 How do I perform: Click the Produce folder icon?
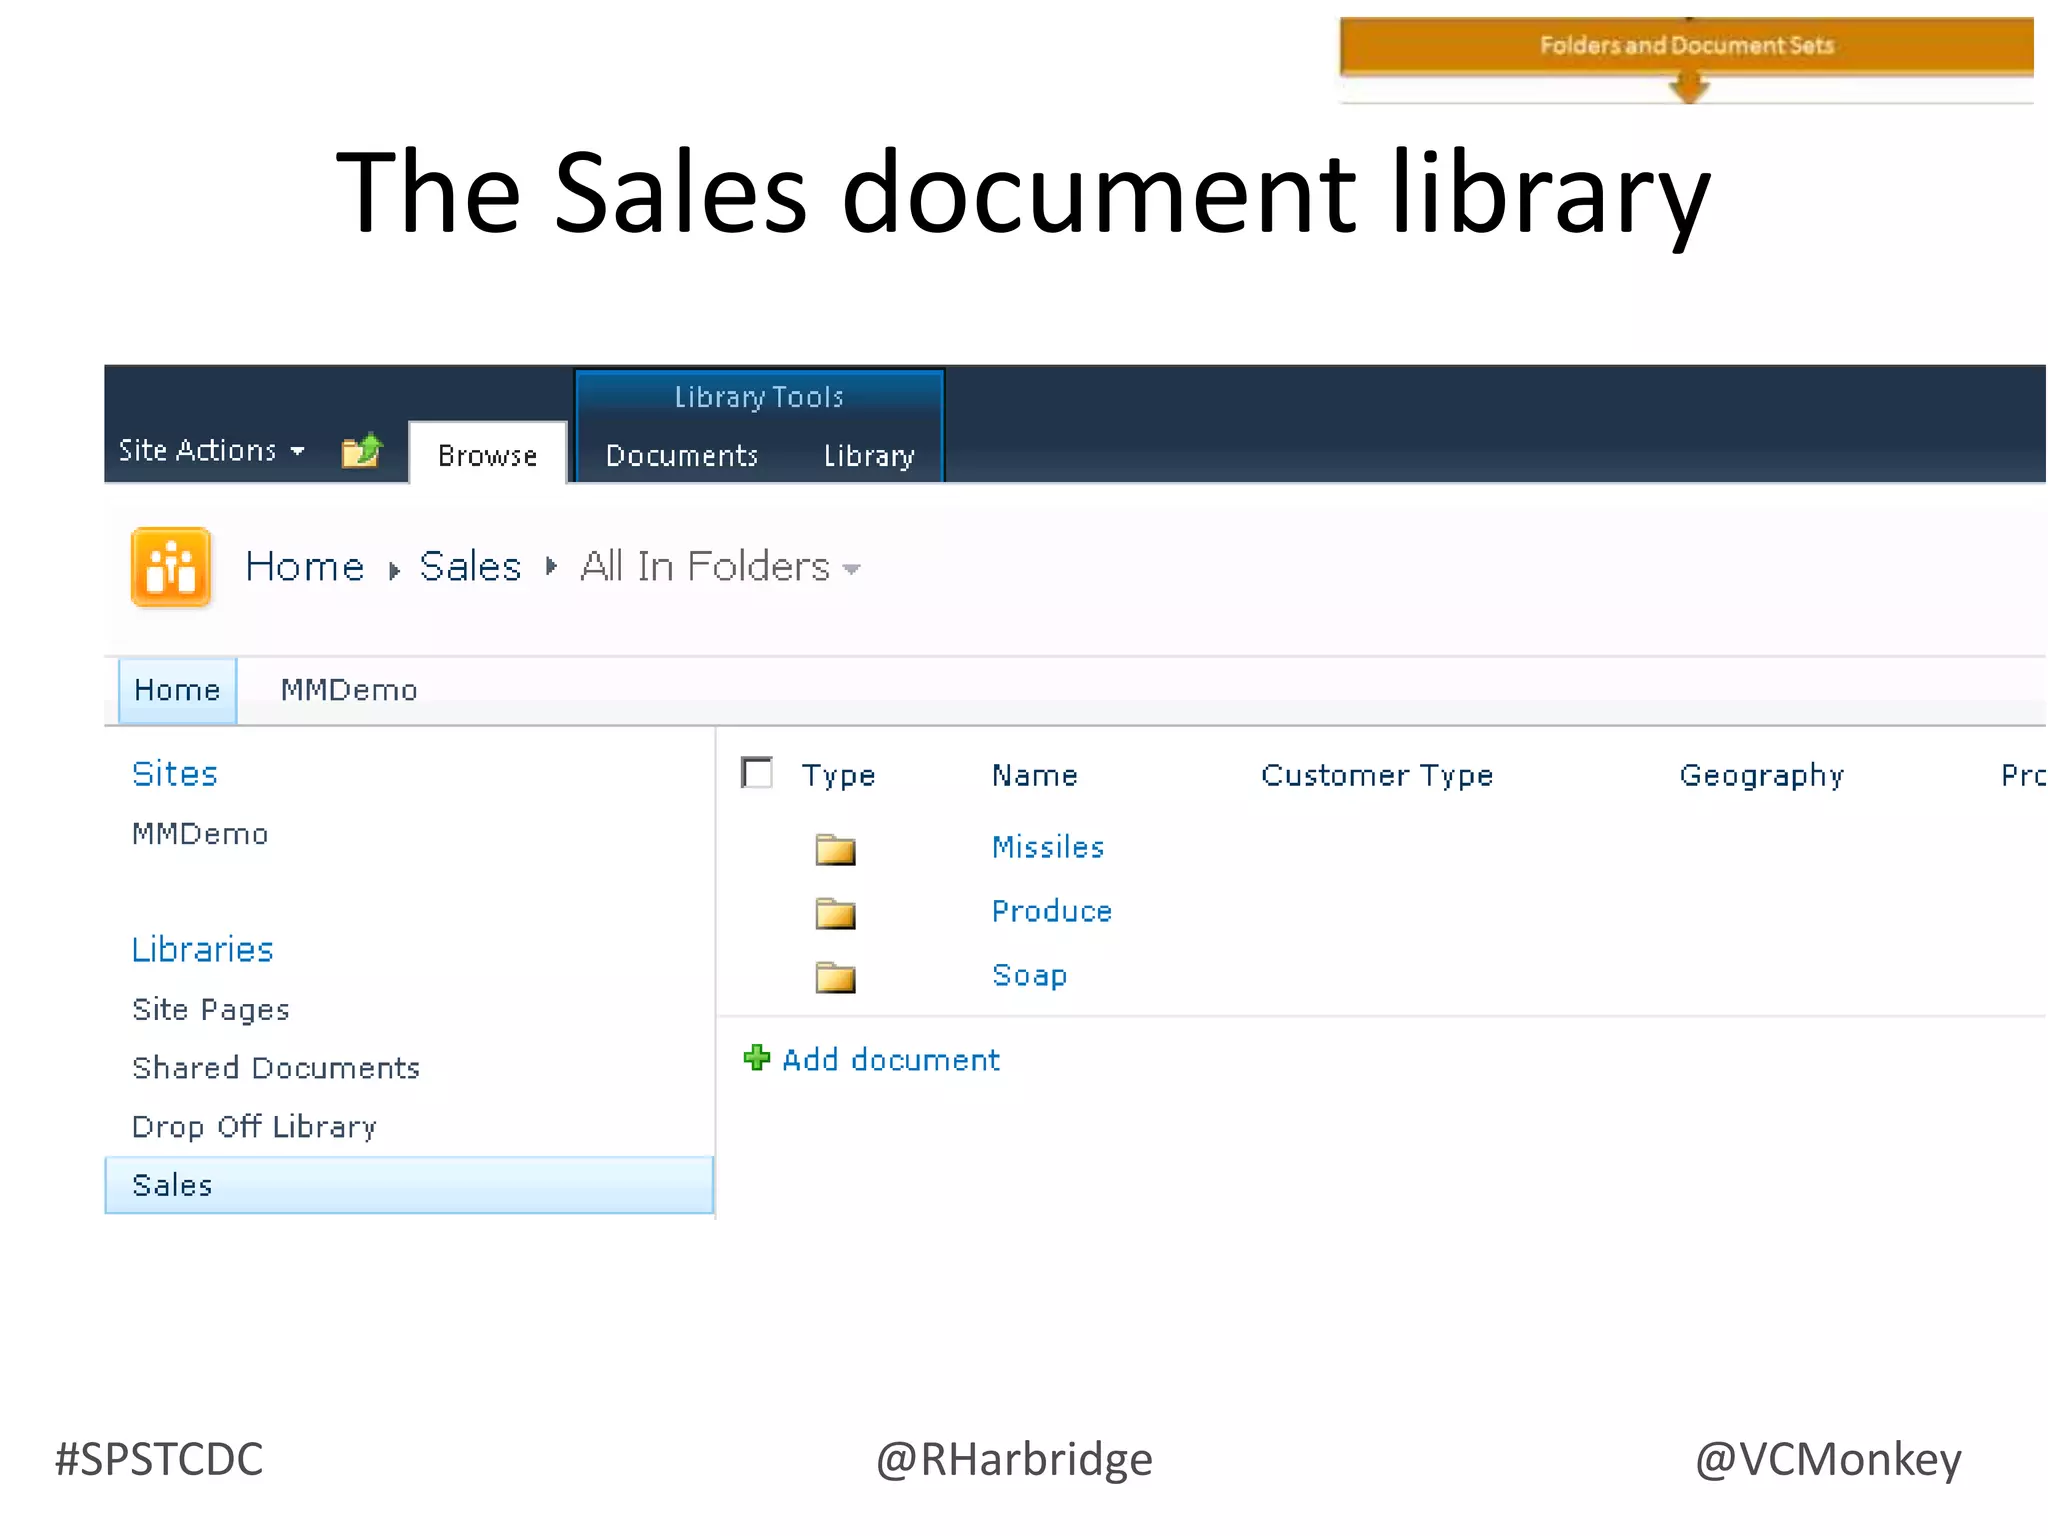[x=835, y=913]
